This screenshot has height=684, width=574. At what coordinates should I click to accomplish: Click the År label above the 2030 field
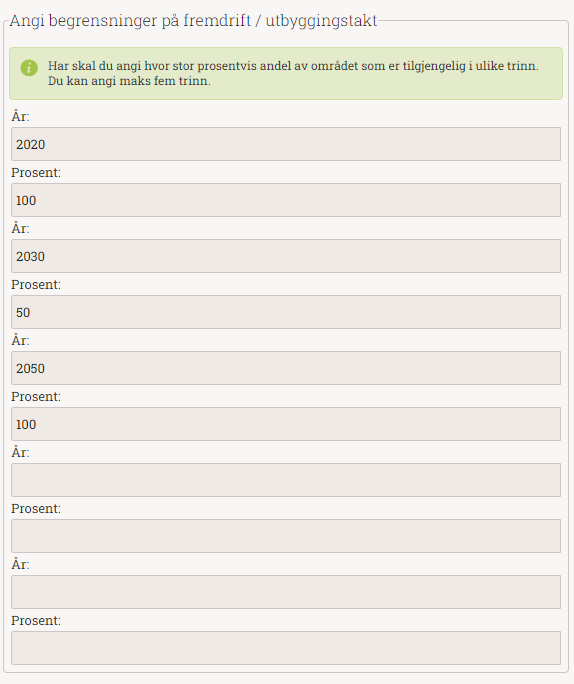20,228
